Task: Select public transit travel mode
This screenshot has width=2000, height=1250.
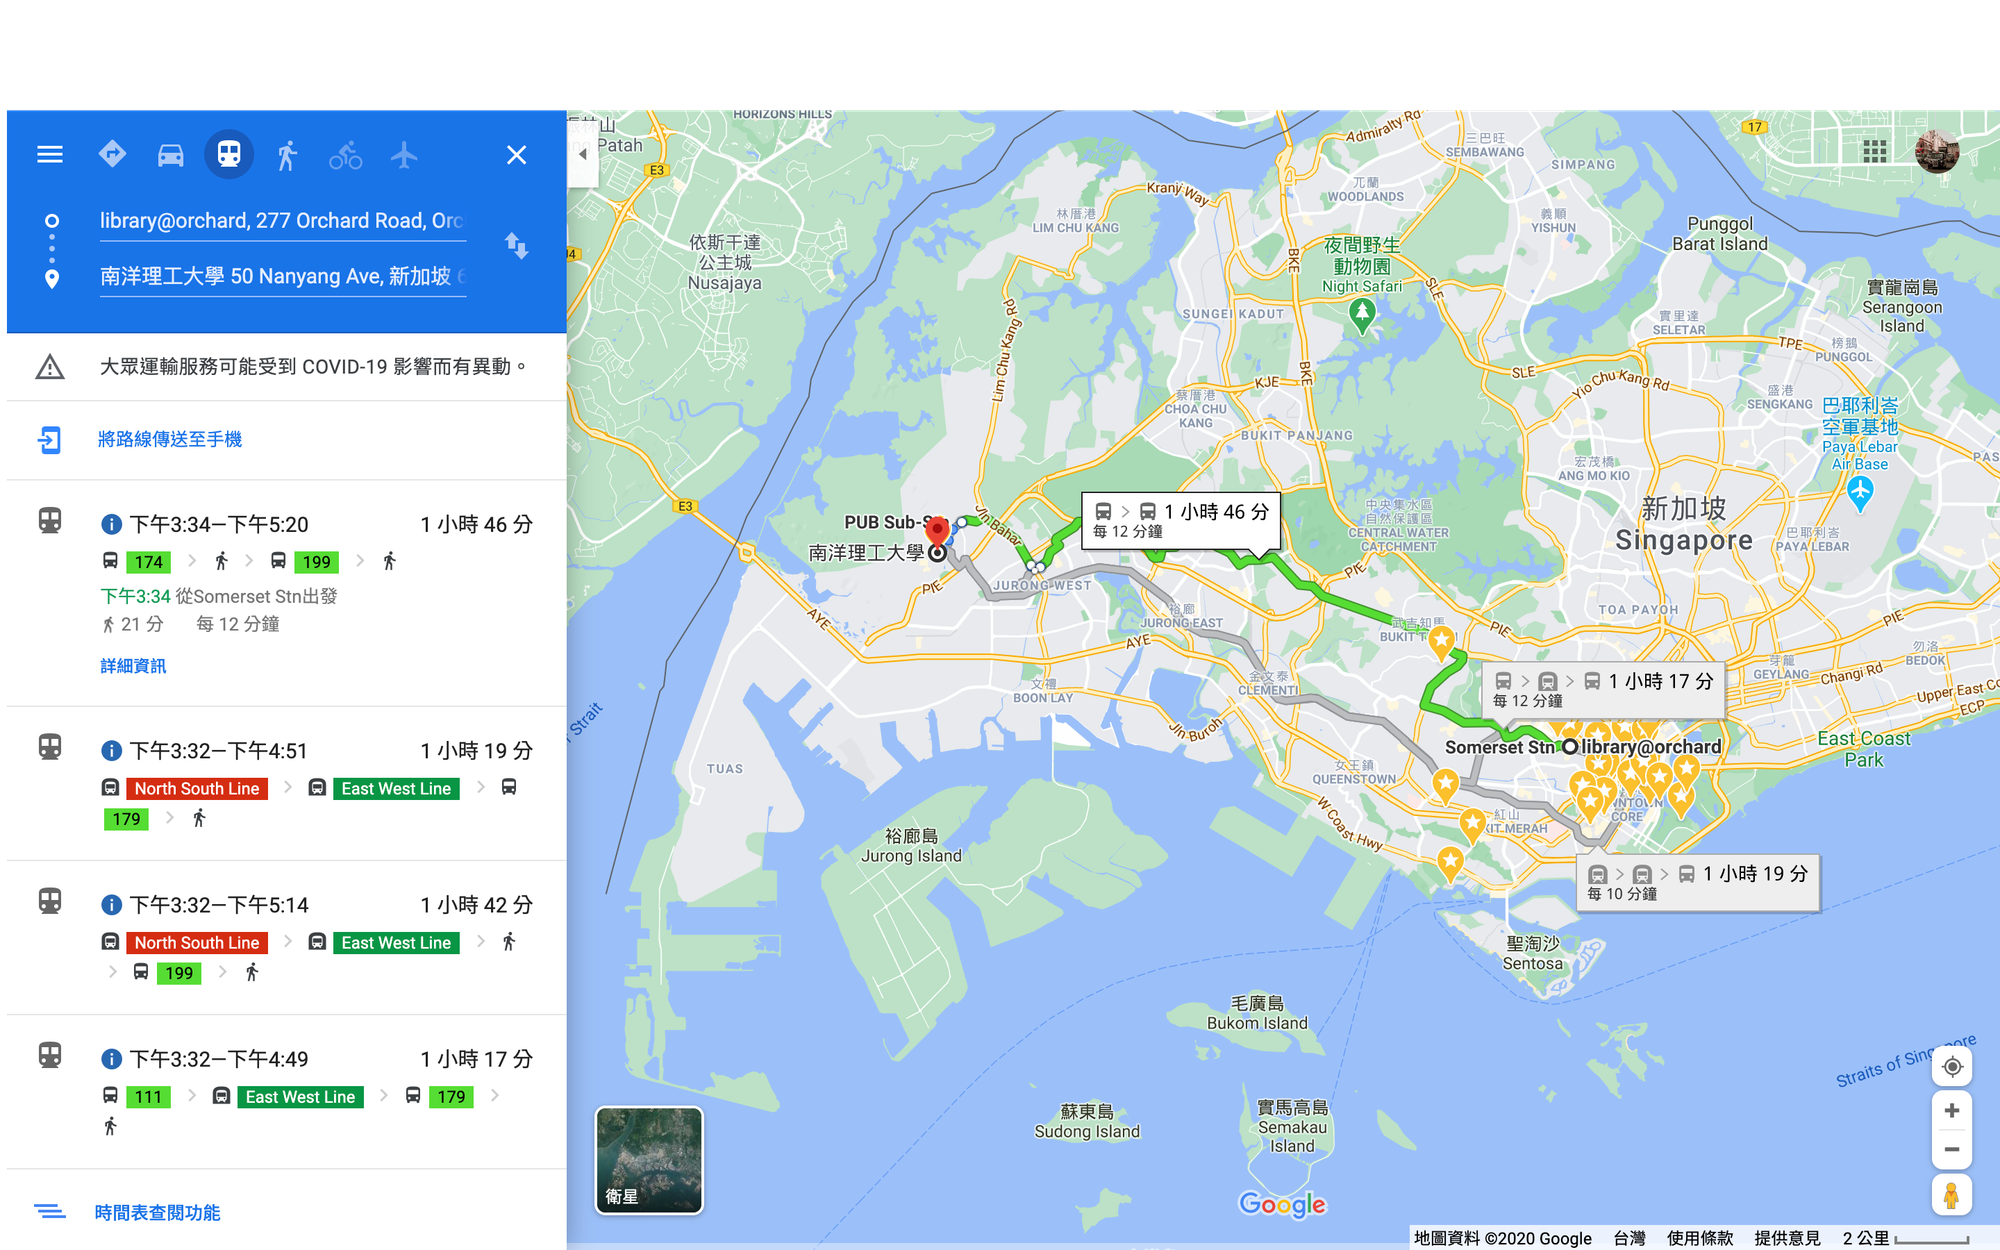Action: pyautogui.click(x=229, y=155)
